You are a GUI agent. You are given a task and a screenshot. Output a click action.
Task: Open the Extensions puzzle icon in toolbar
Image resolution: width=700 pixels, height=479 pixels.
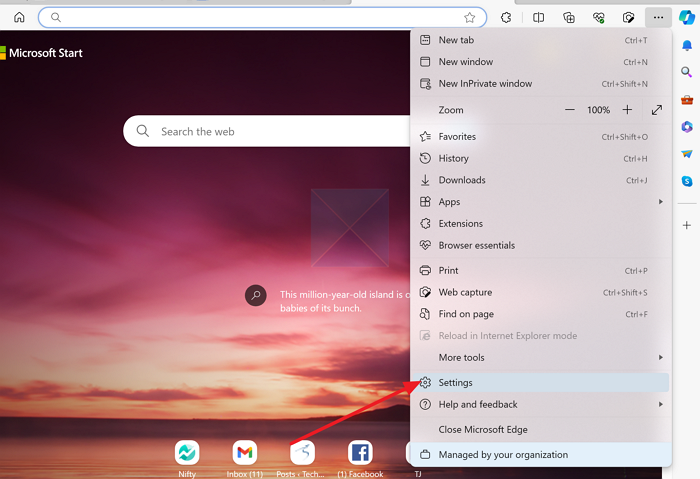click(506, 17)
